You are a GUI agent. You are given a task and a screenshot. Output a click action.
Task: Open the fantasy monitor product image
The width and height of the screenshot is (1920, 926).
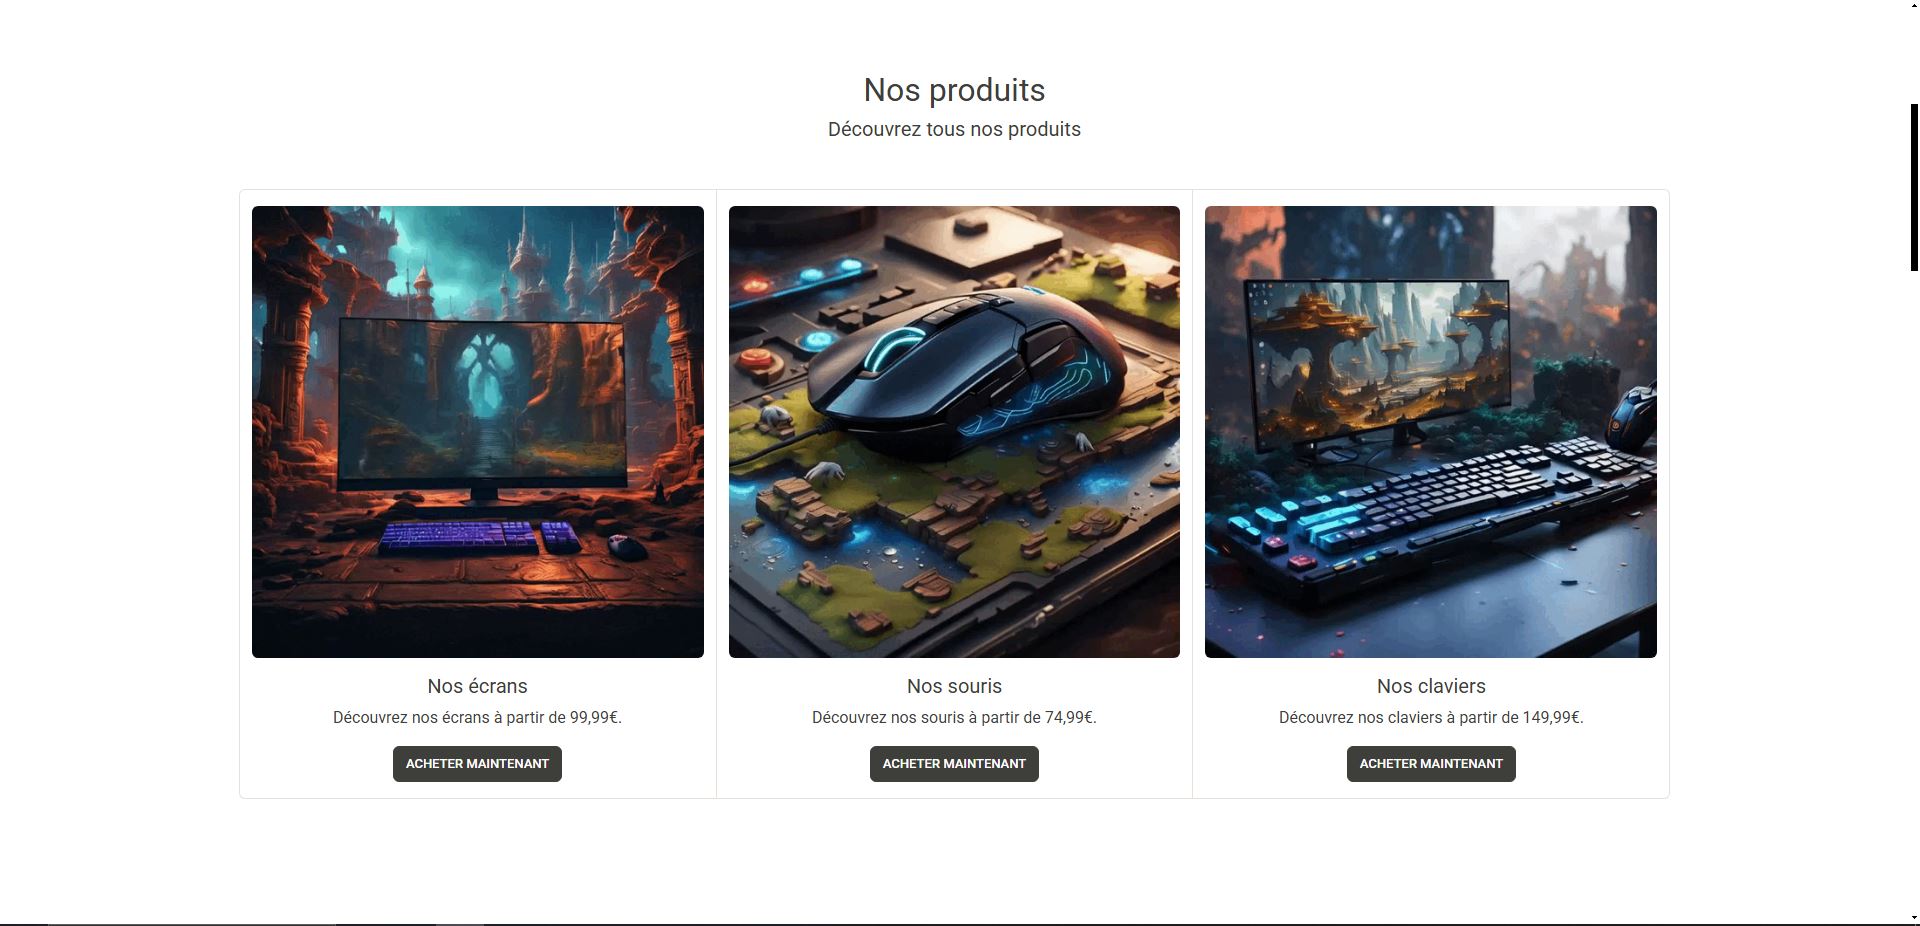478,432
